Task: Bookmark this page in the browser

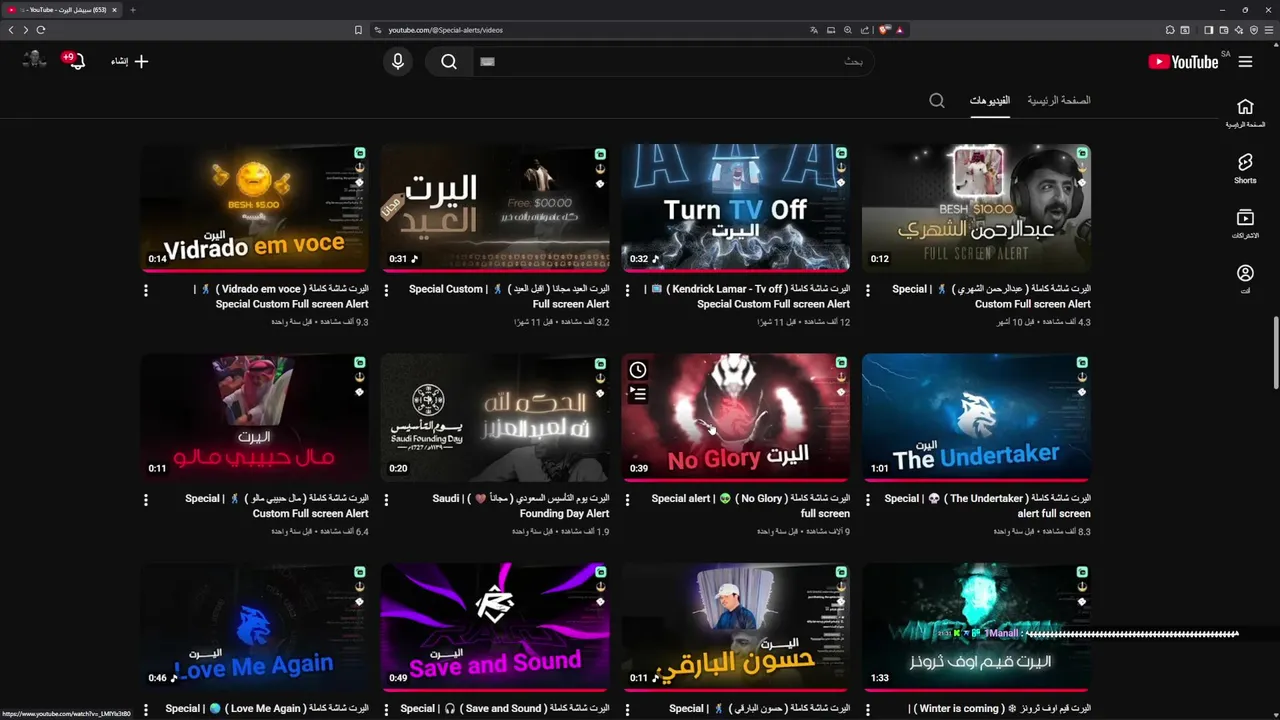Action: click(358, 30)
